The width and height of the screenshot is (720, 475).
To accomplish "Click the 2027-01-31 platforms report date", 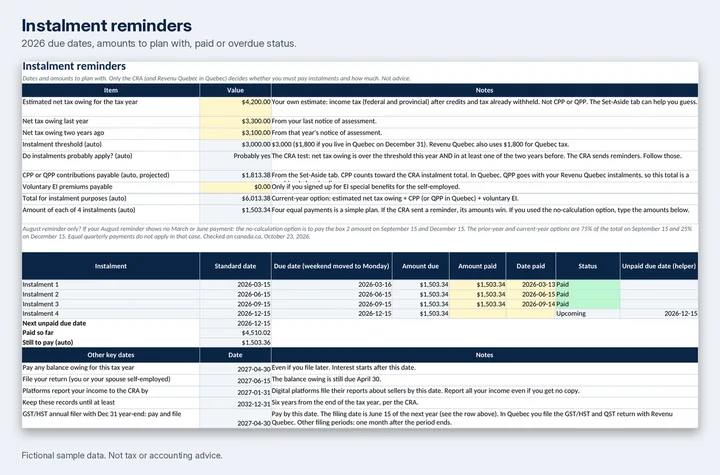I will pyautogui.click(x=236, y=392).
